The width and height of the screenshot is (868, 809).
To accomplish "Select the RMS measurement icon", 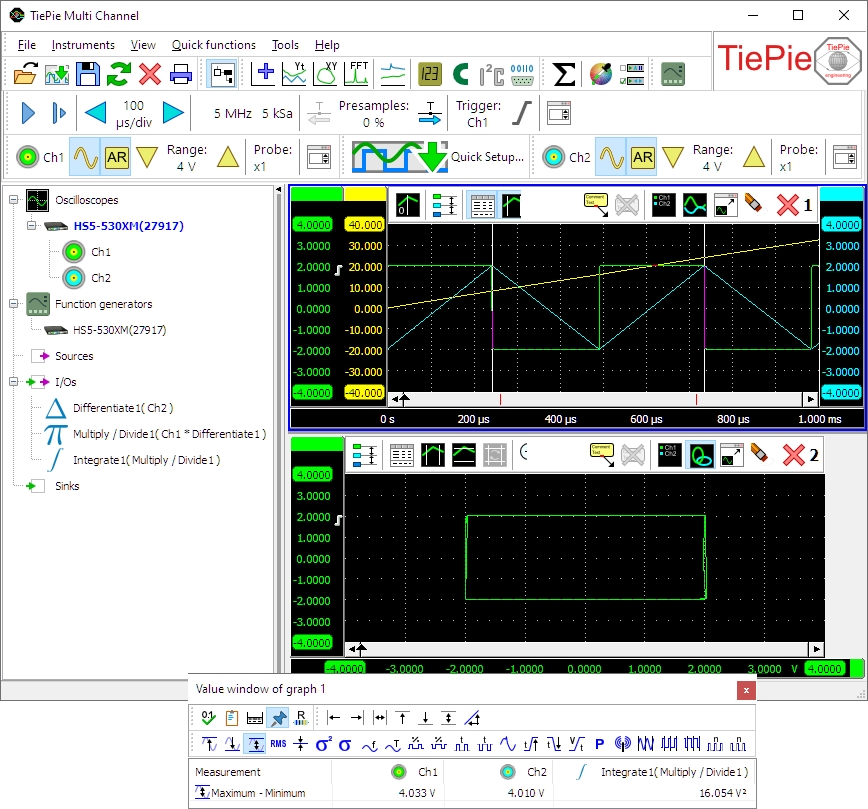I will (278, 743).
